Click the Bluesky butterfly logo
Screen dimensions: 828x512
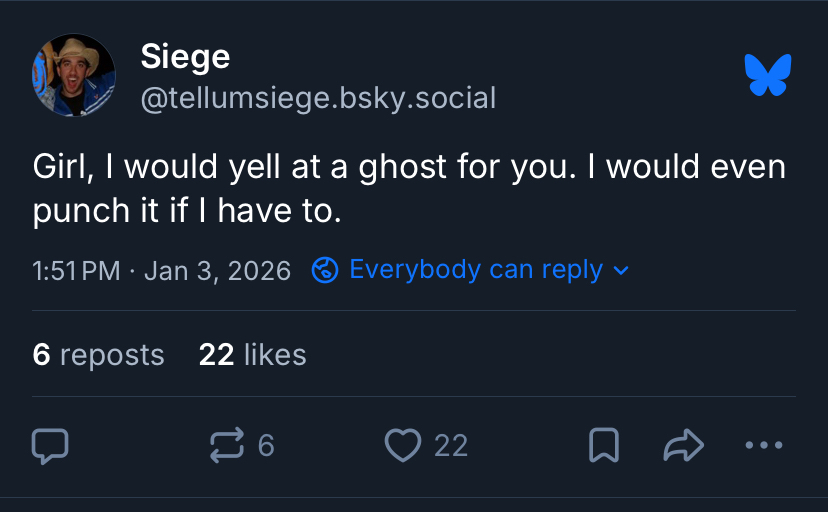768,75
